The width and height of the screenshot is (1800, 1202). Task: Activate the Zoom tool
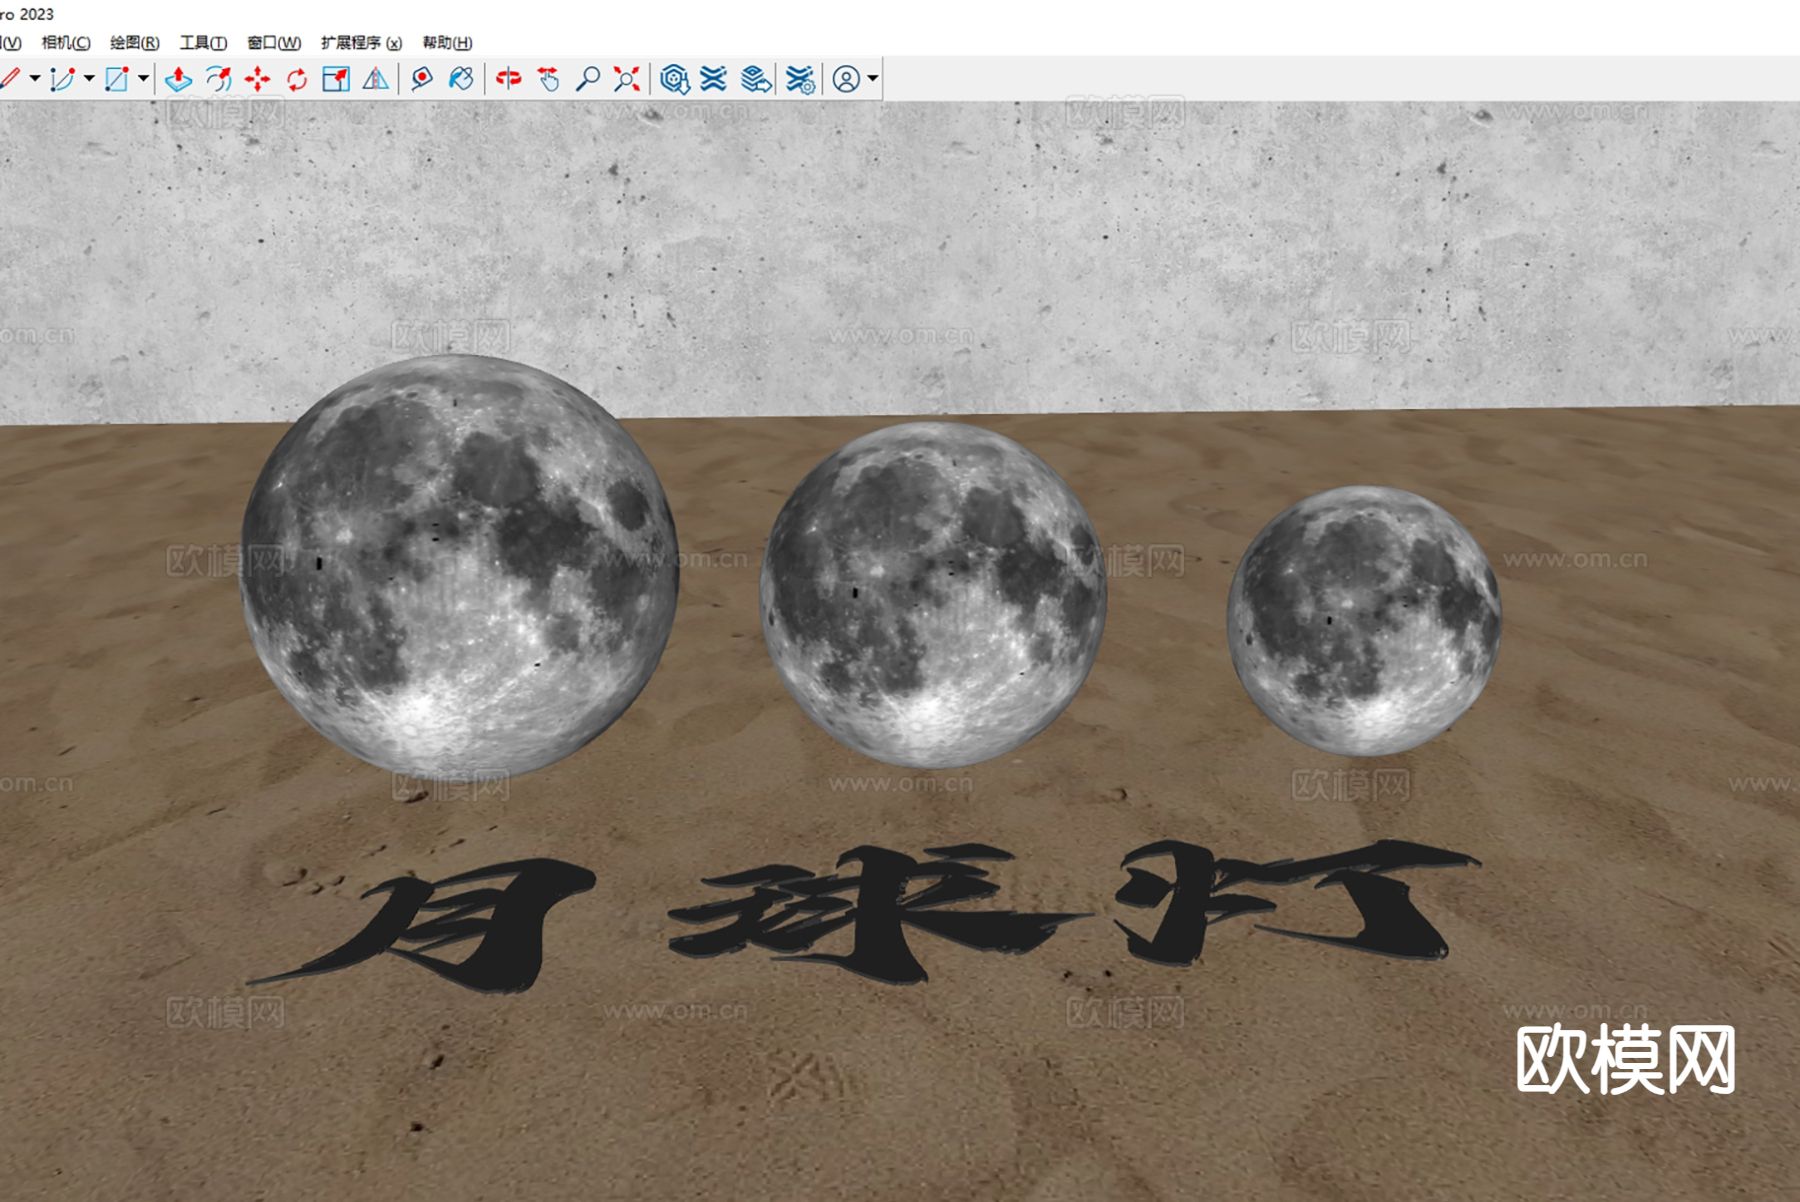point(590,76)
